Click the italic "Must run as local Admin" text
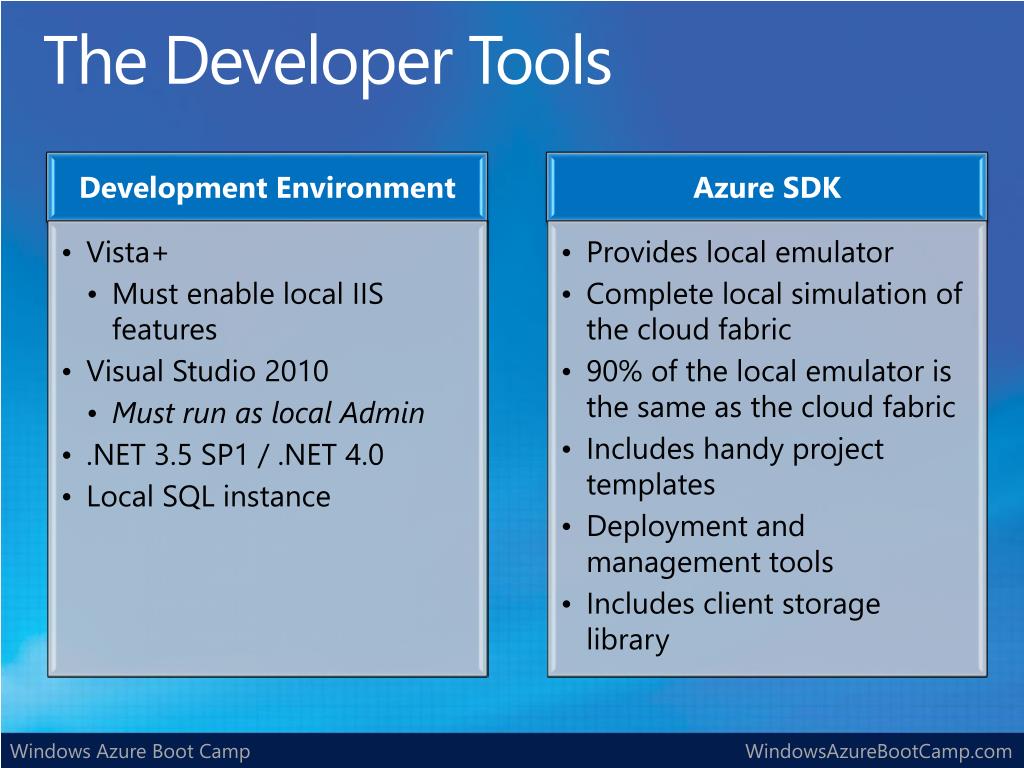1024x768 pixels. 268,413
